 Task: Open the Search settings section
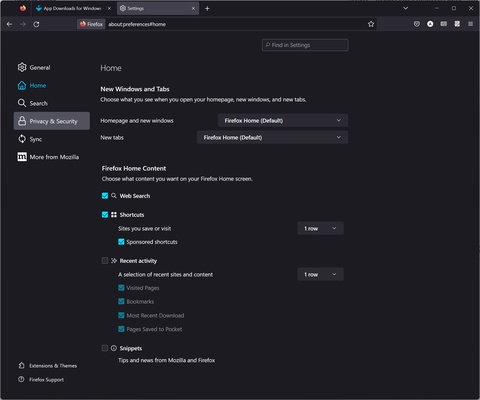tap(51, 103)
